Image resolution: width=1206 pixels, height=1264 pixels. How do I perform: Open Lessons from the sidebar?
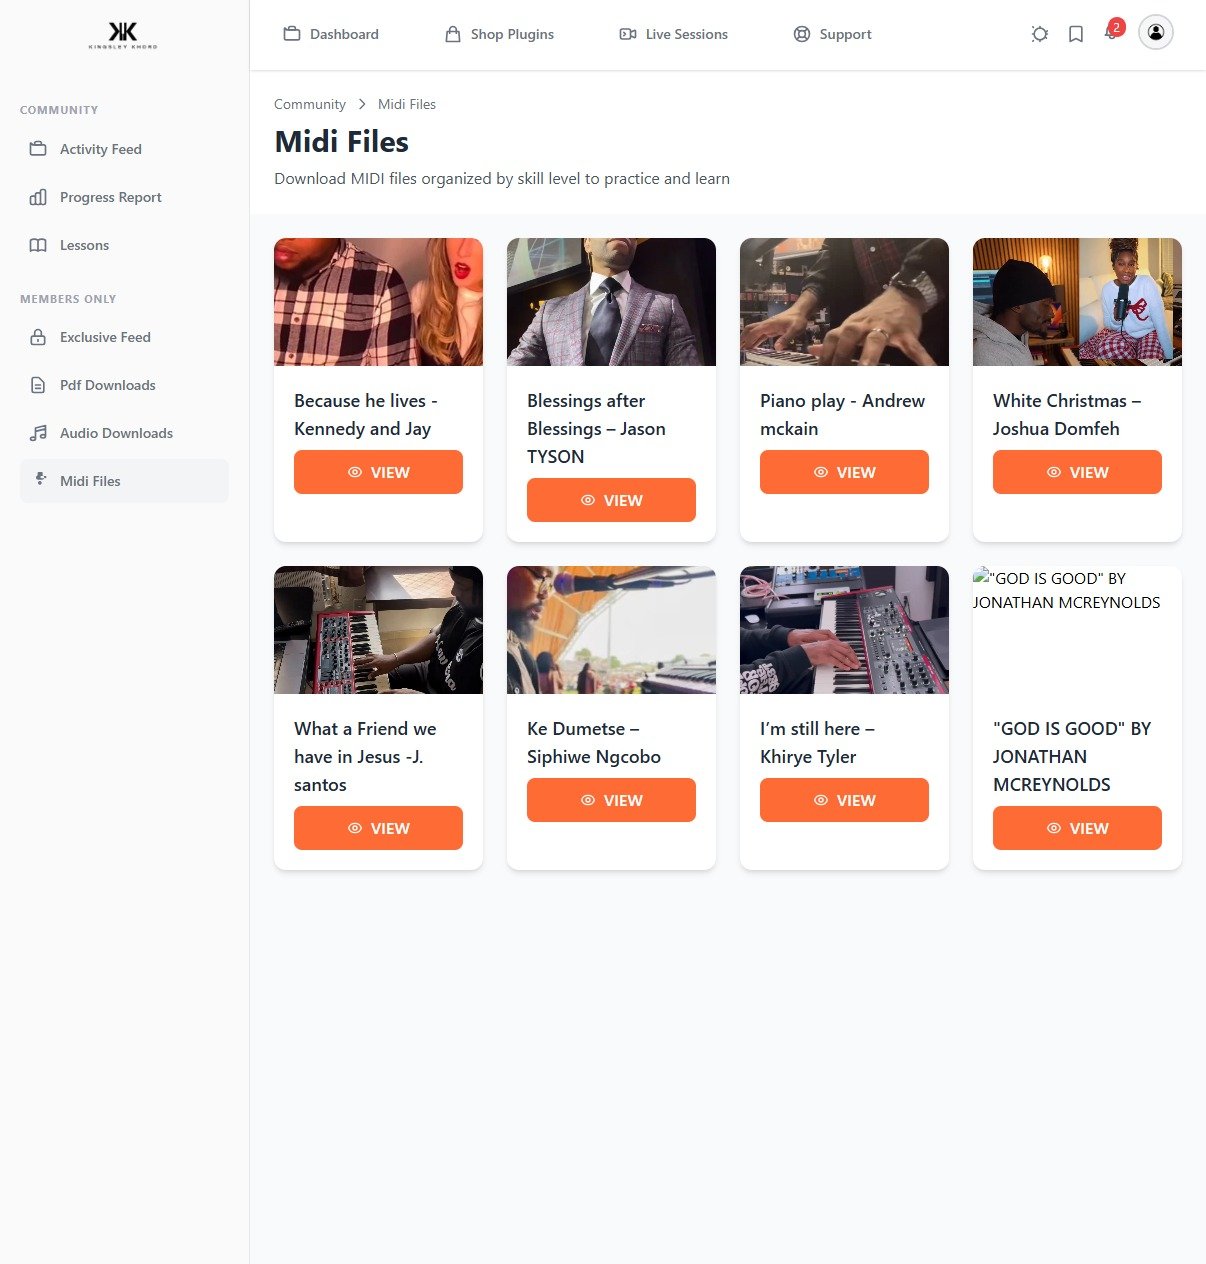pos(124,245)
